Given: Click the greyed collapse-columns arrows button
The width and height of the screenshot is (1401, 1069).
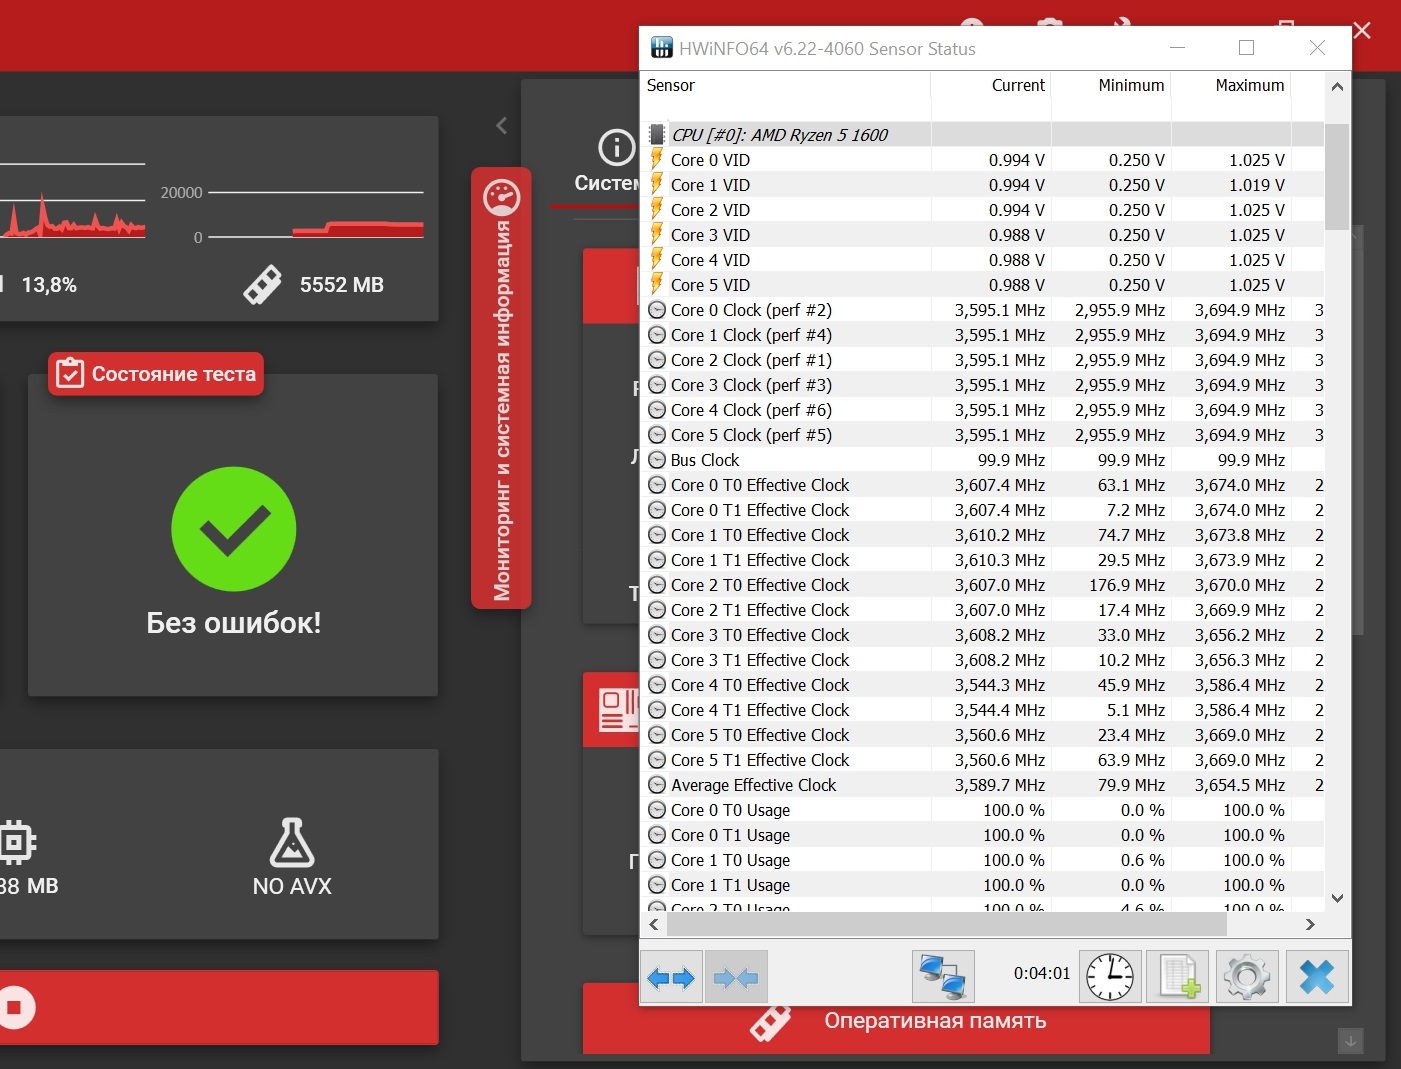Looking at the screenshot, I should (x=736, y=977).
